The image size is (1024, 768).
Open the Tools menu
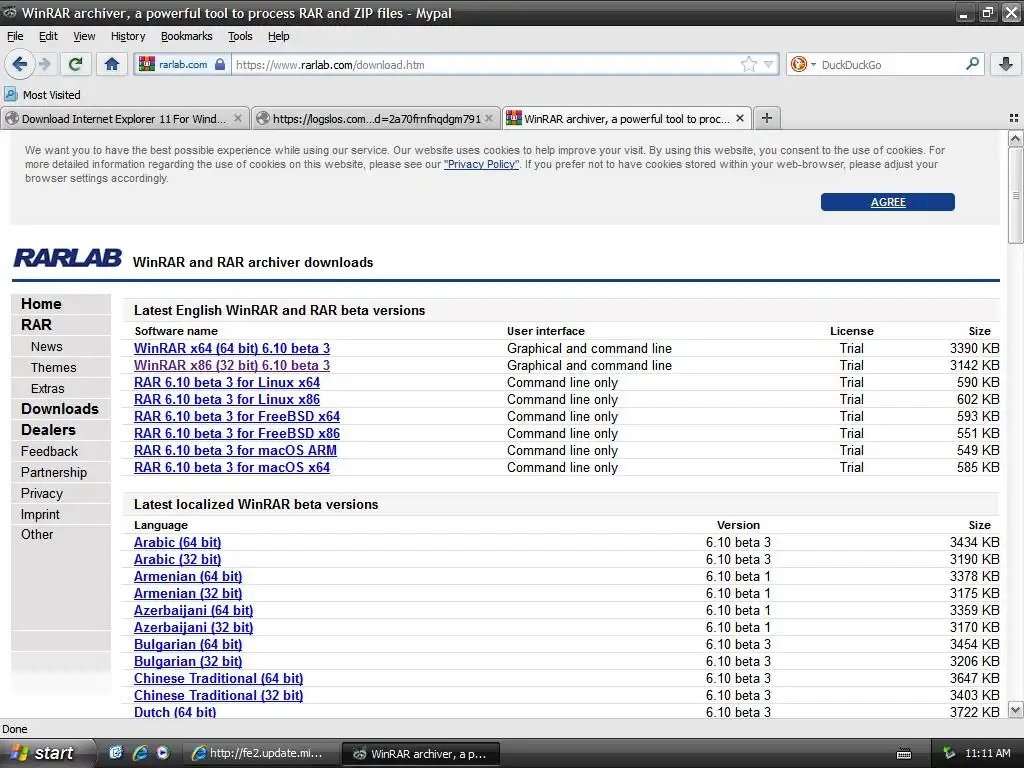pos(240,36)
